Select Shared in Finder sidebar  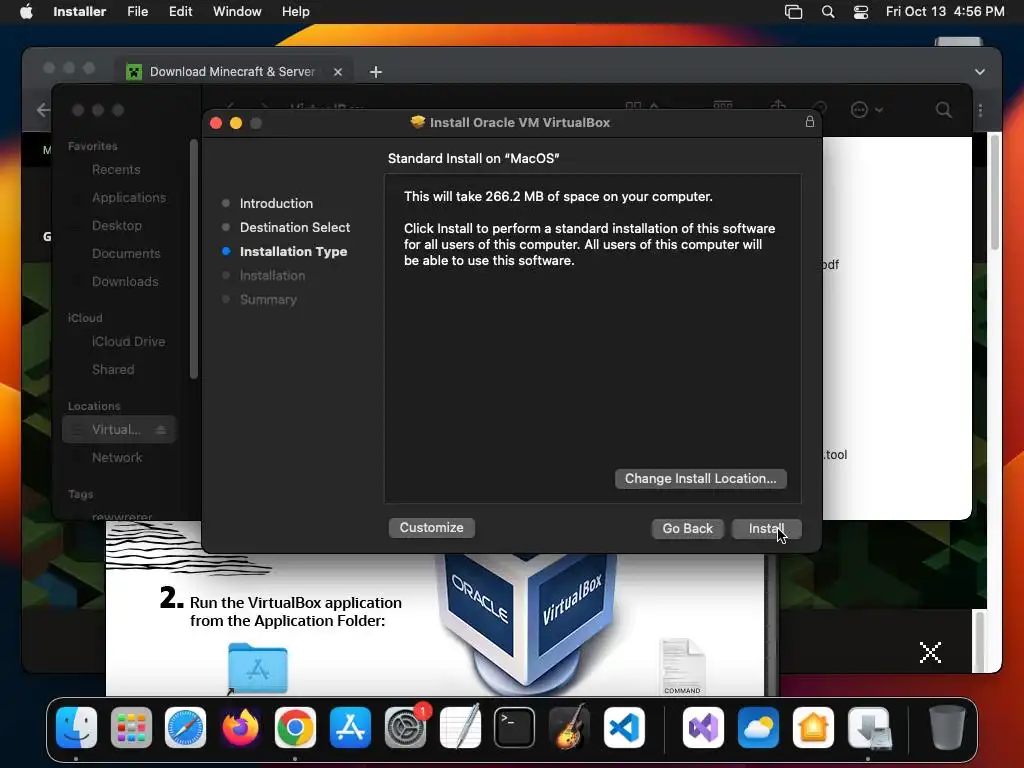point(112,370)
